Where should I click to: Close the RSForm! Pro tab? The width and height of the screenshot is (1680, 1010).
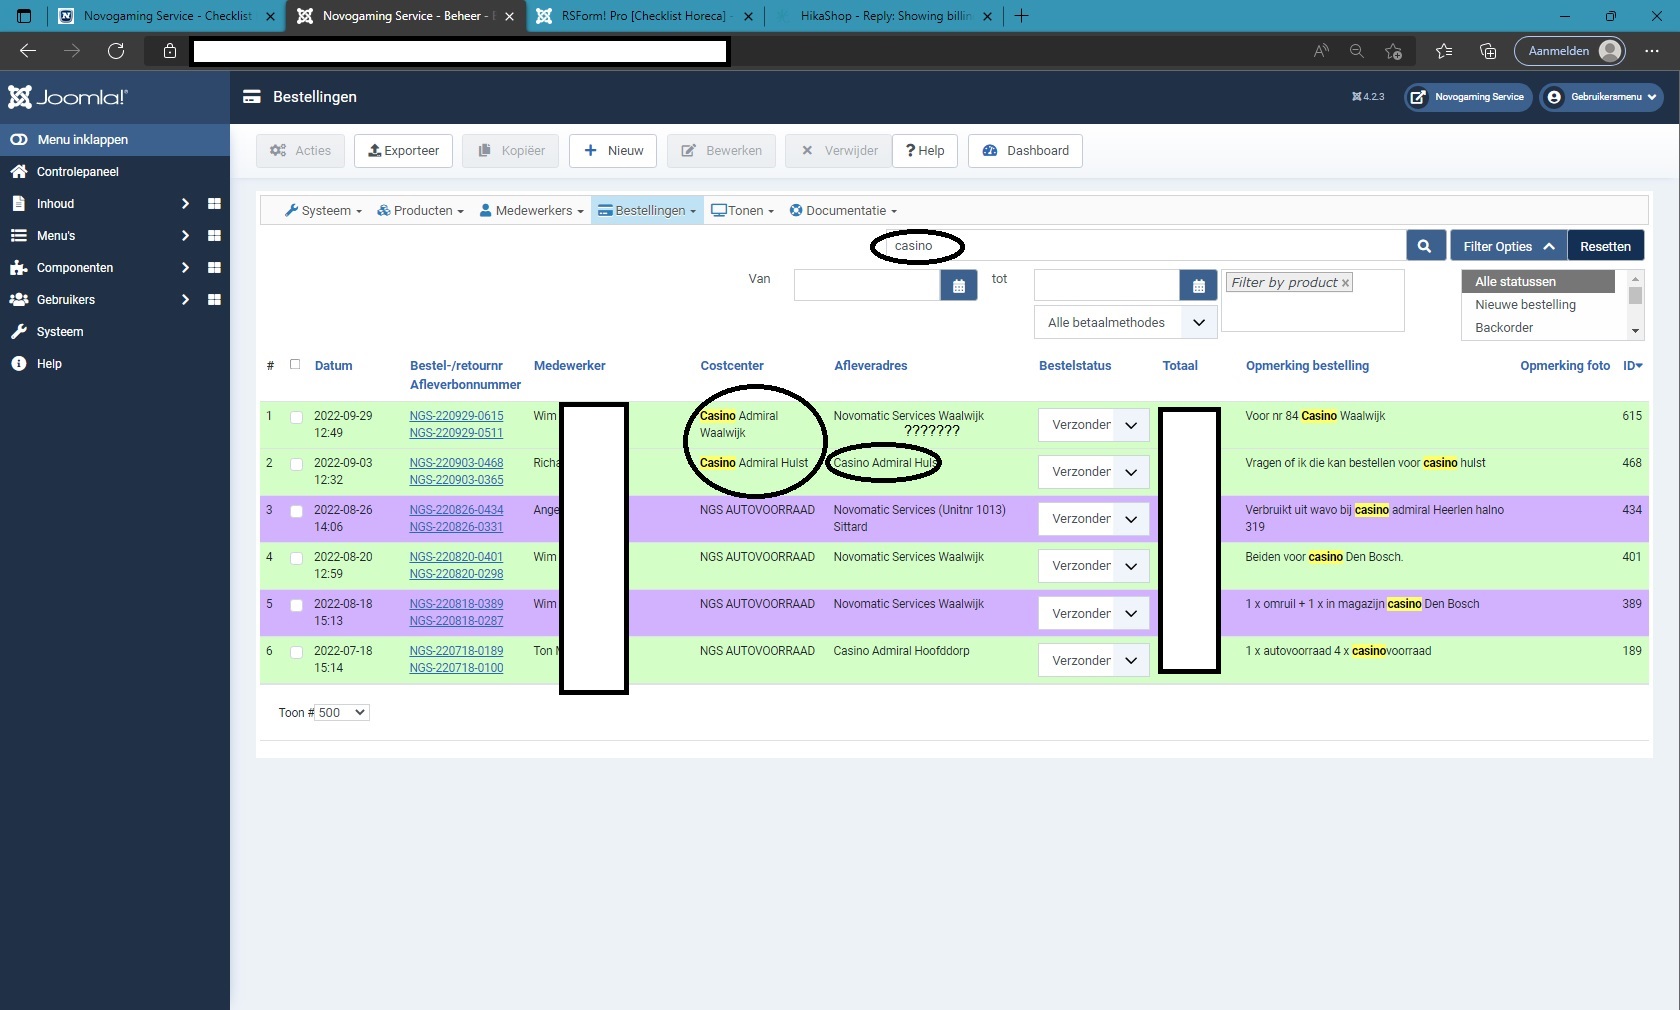pyautogui.click(x=748, y=16)
